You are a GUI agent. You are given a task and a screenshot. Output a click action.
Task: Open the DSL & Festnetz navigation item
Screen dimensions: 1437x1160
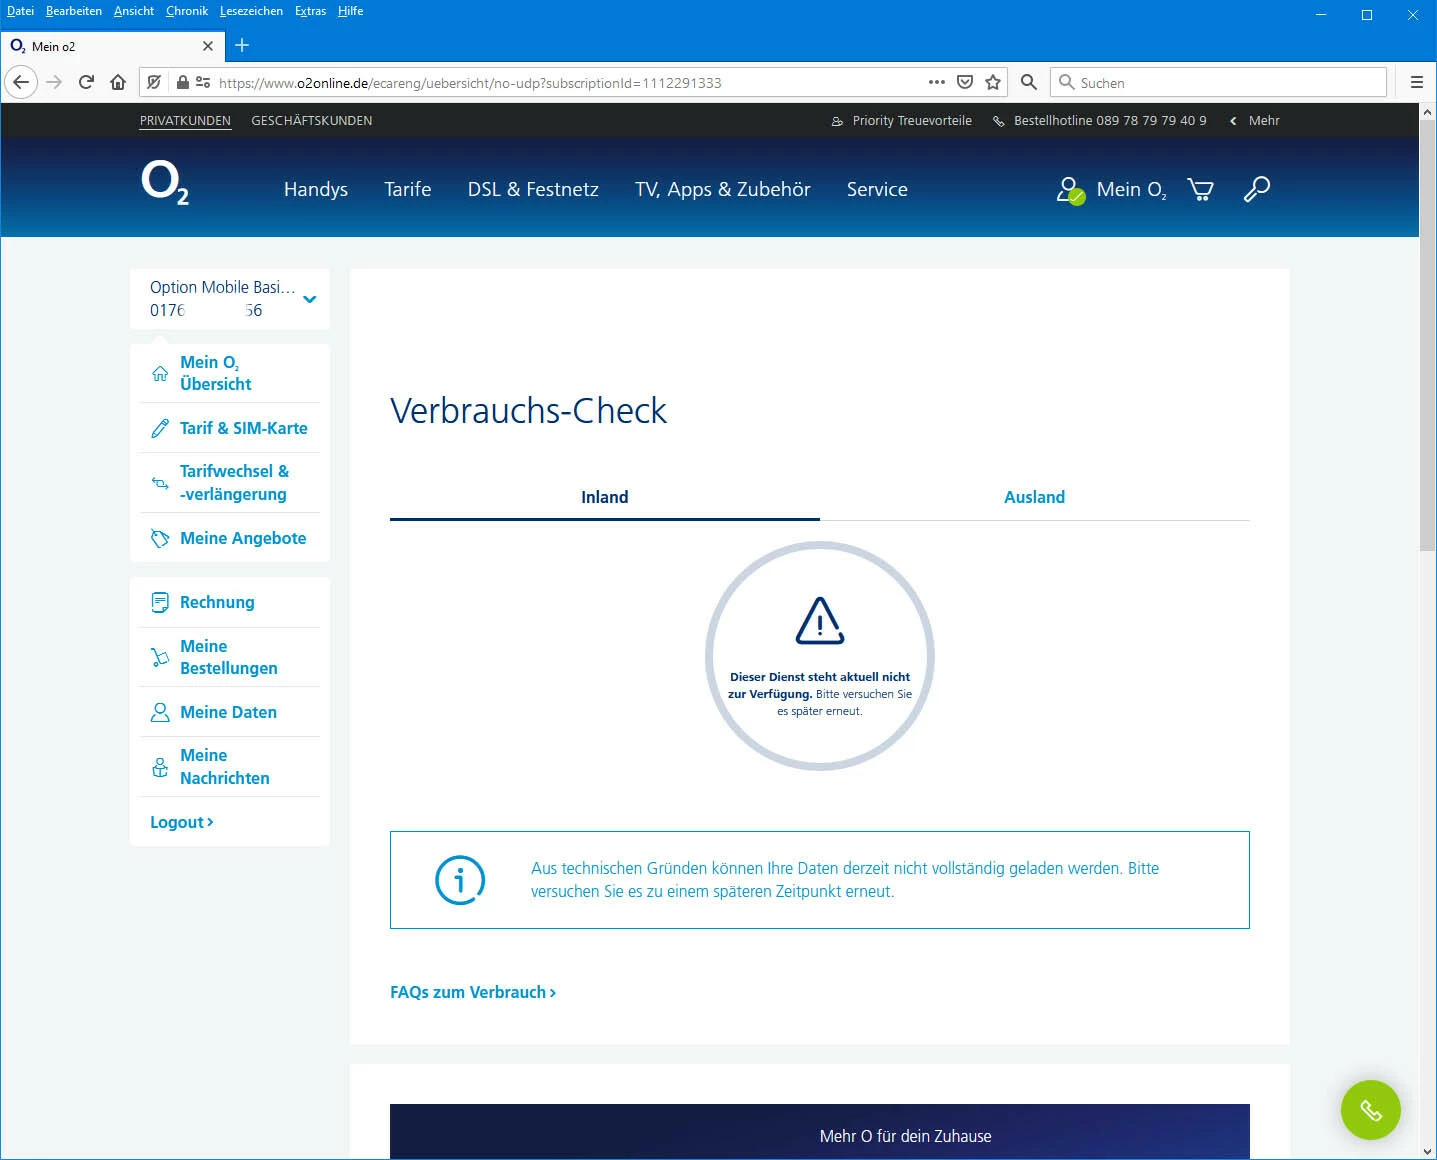click(x=533, y=189)
